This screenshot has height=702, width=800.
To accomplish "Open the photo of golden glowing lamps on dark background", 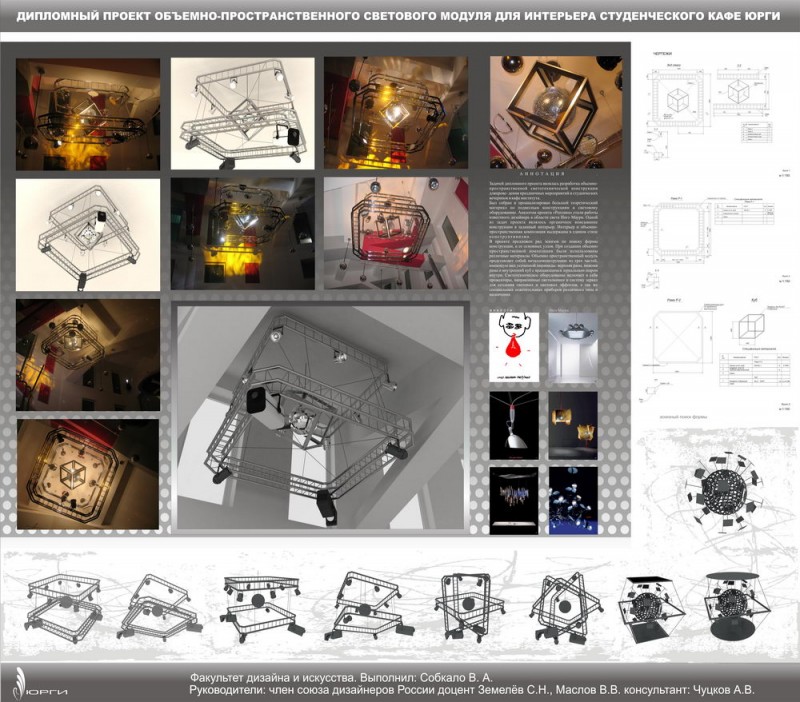I will pyautogui.click(x=572, y=425).
